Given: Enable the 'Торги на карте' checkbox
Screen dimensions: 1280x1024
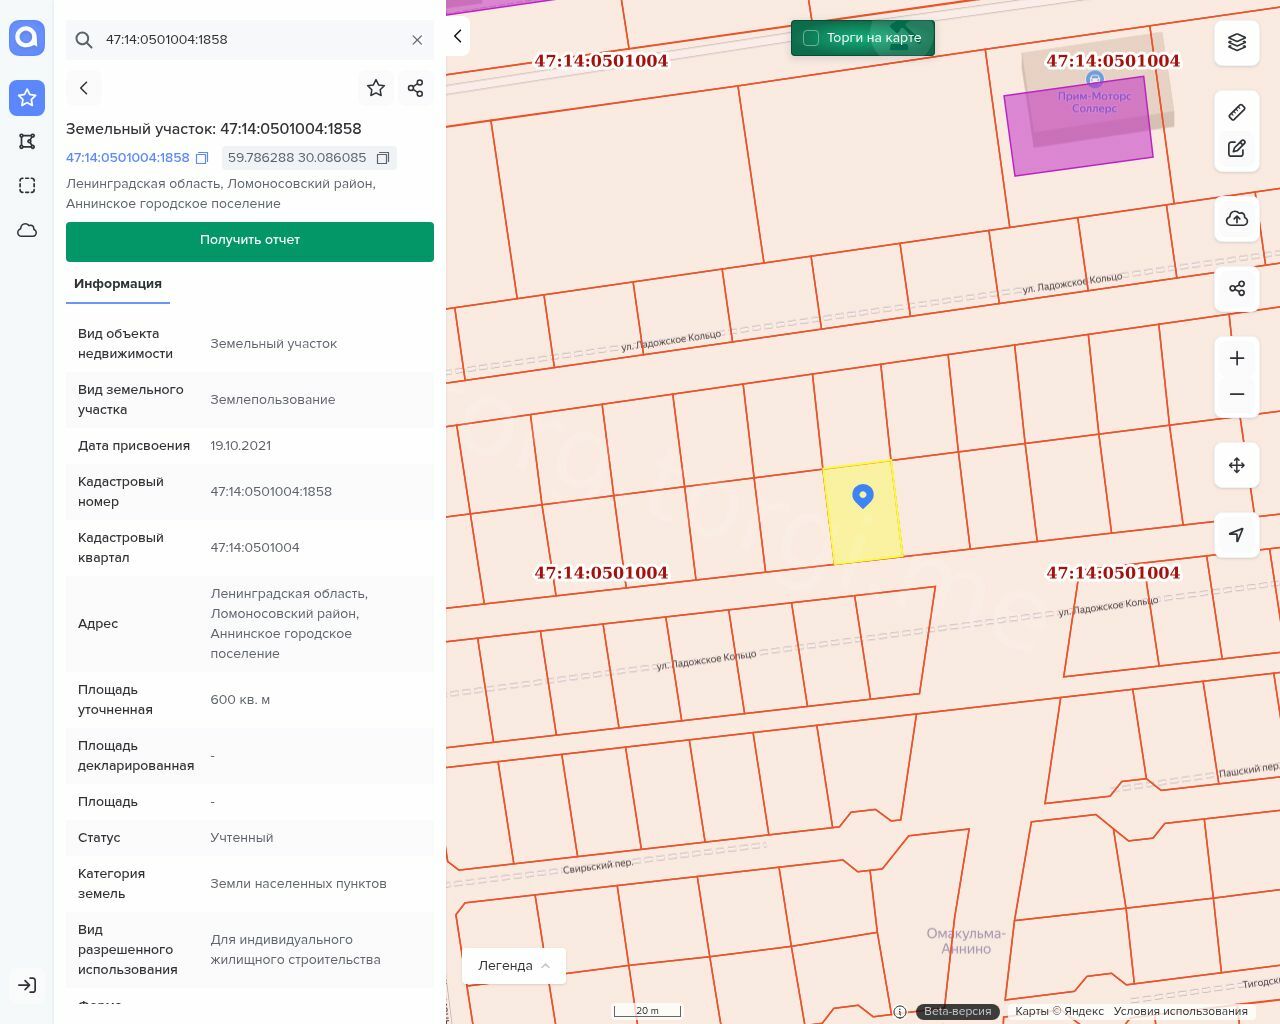Looking at the screenshot, I should point(811,38).
